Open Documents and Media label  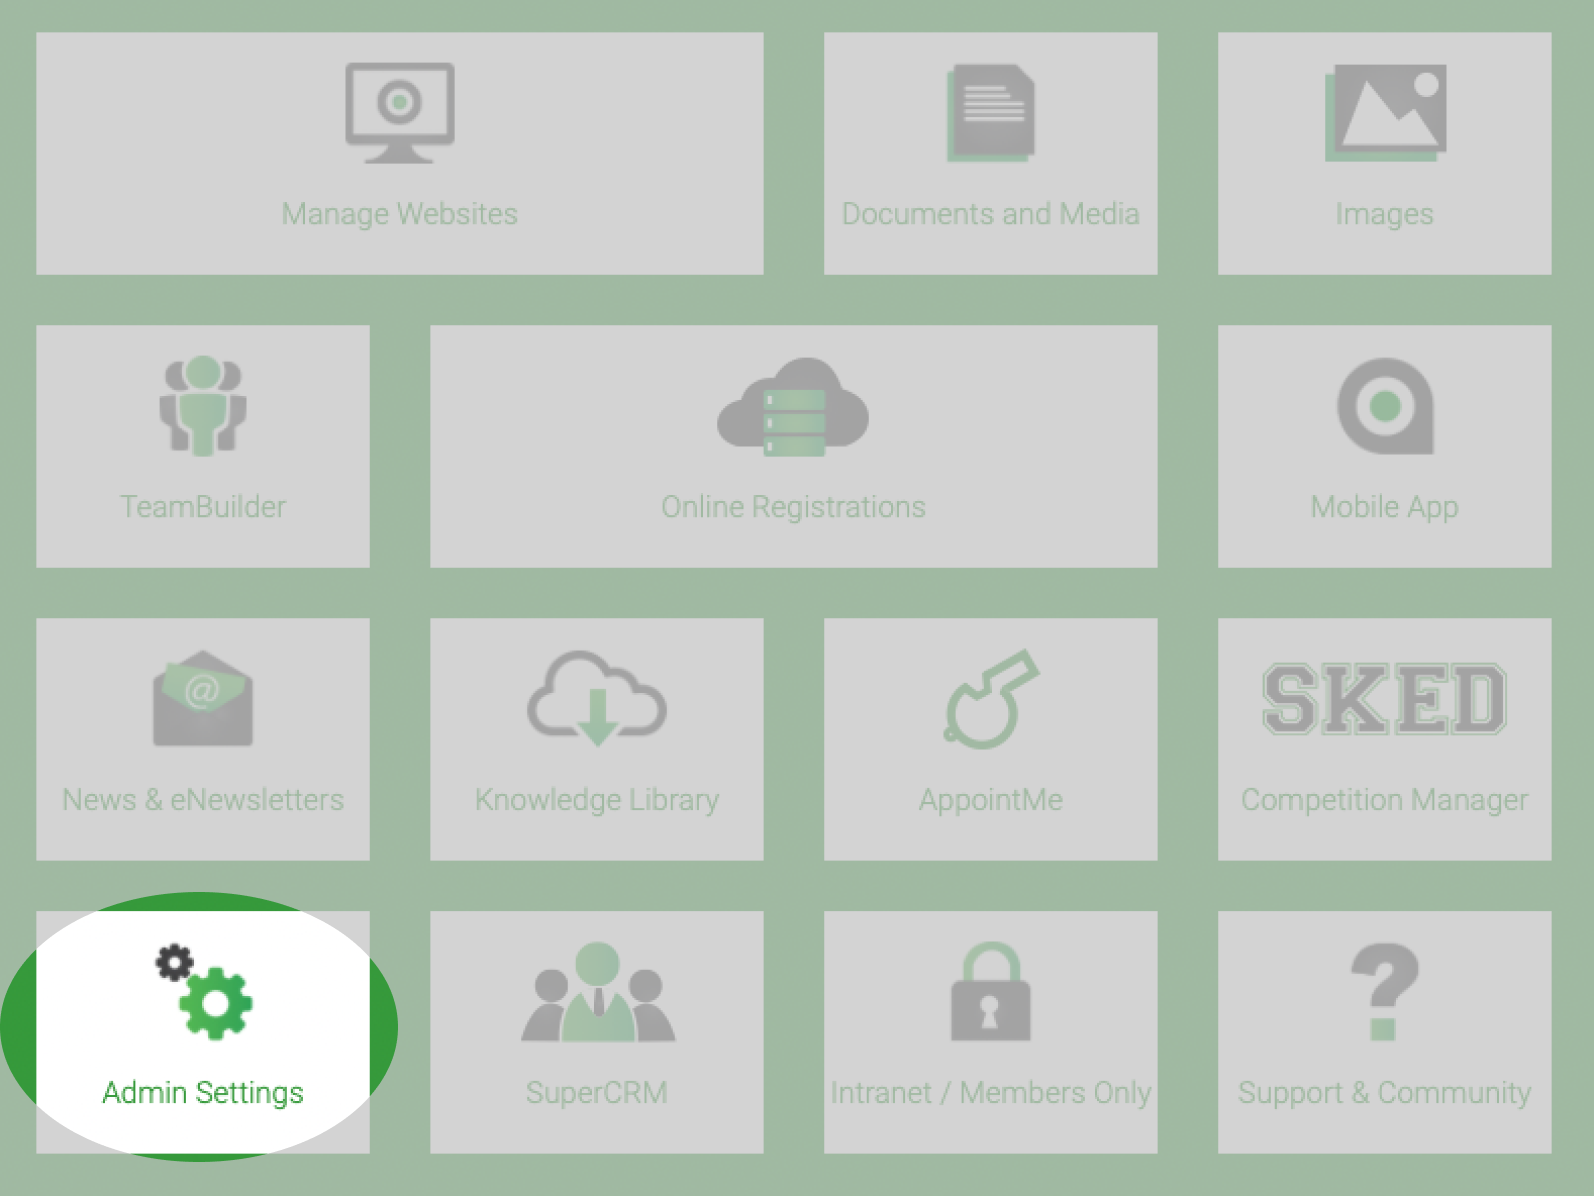point(991,214)
